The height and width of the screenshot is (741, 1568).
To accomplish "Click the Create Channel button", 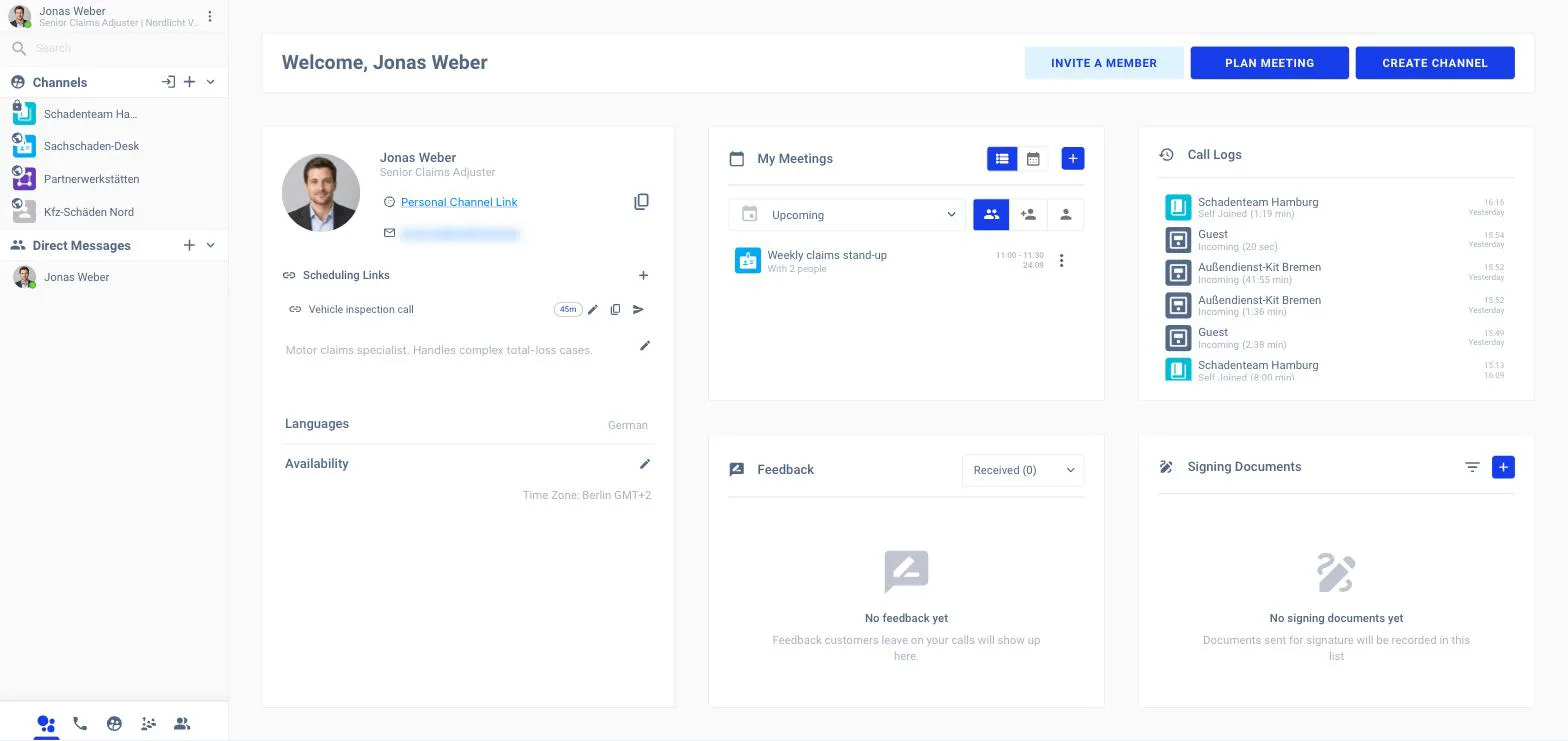I will point(1435,63).
